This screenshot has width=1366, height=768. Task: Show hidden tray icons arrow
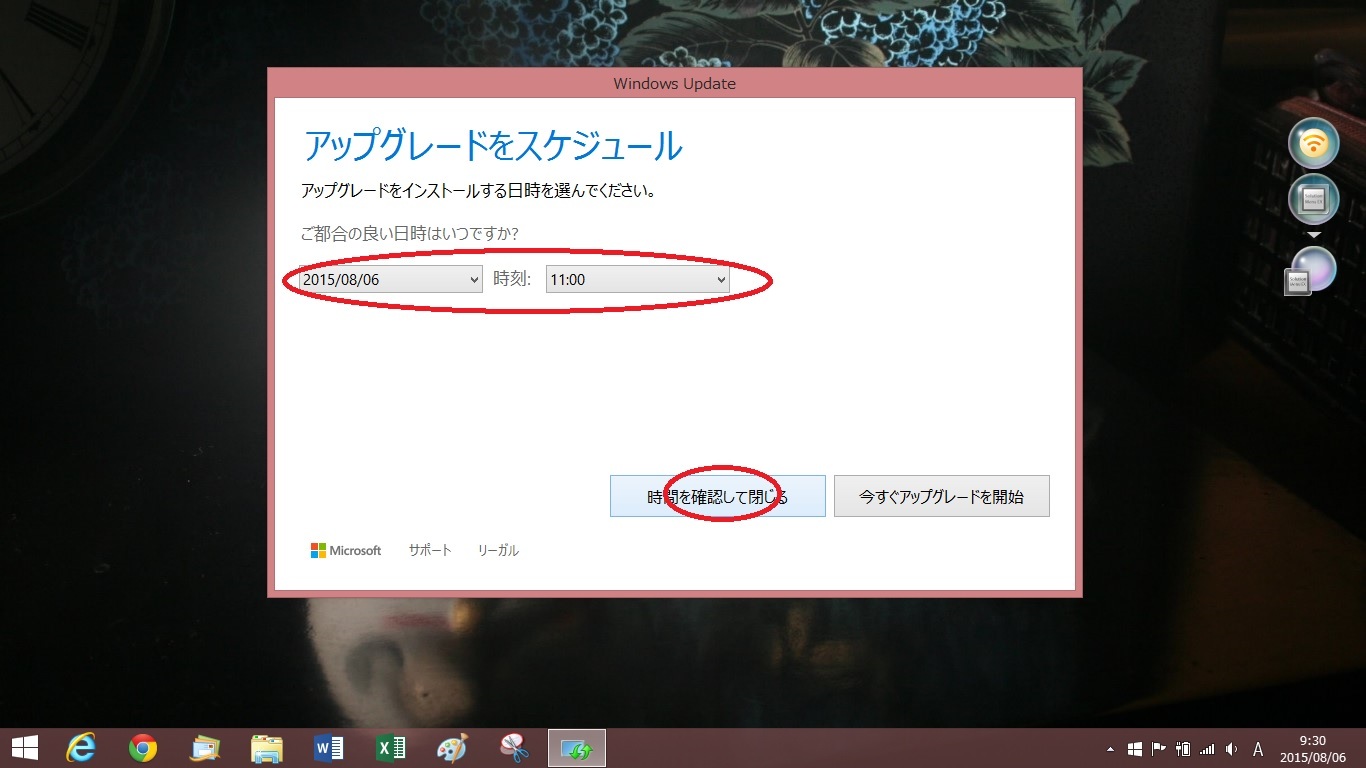[x=1110, y=749]
